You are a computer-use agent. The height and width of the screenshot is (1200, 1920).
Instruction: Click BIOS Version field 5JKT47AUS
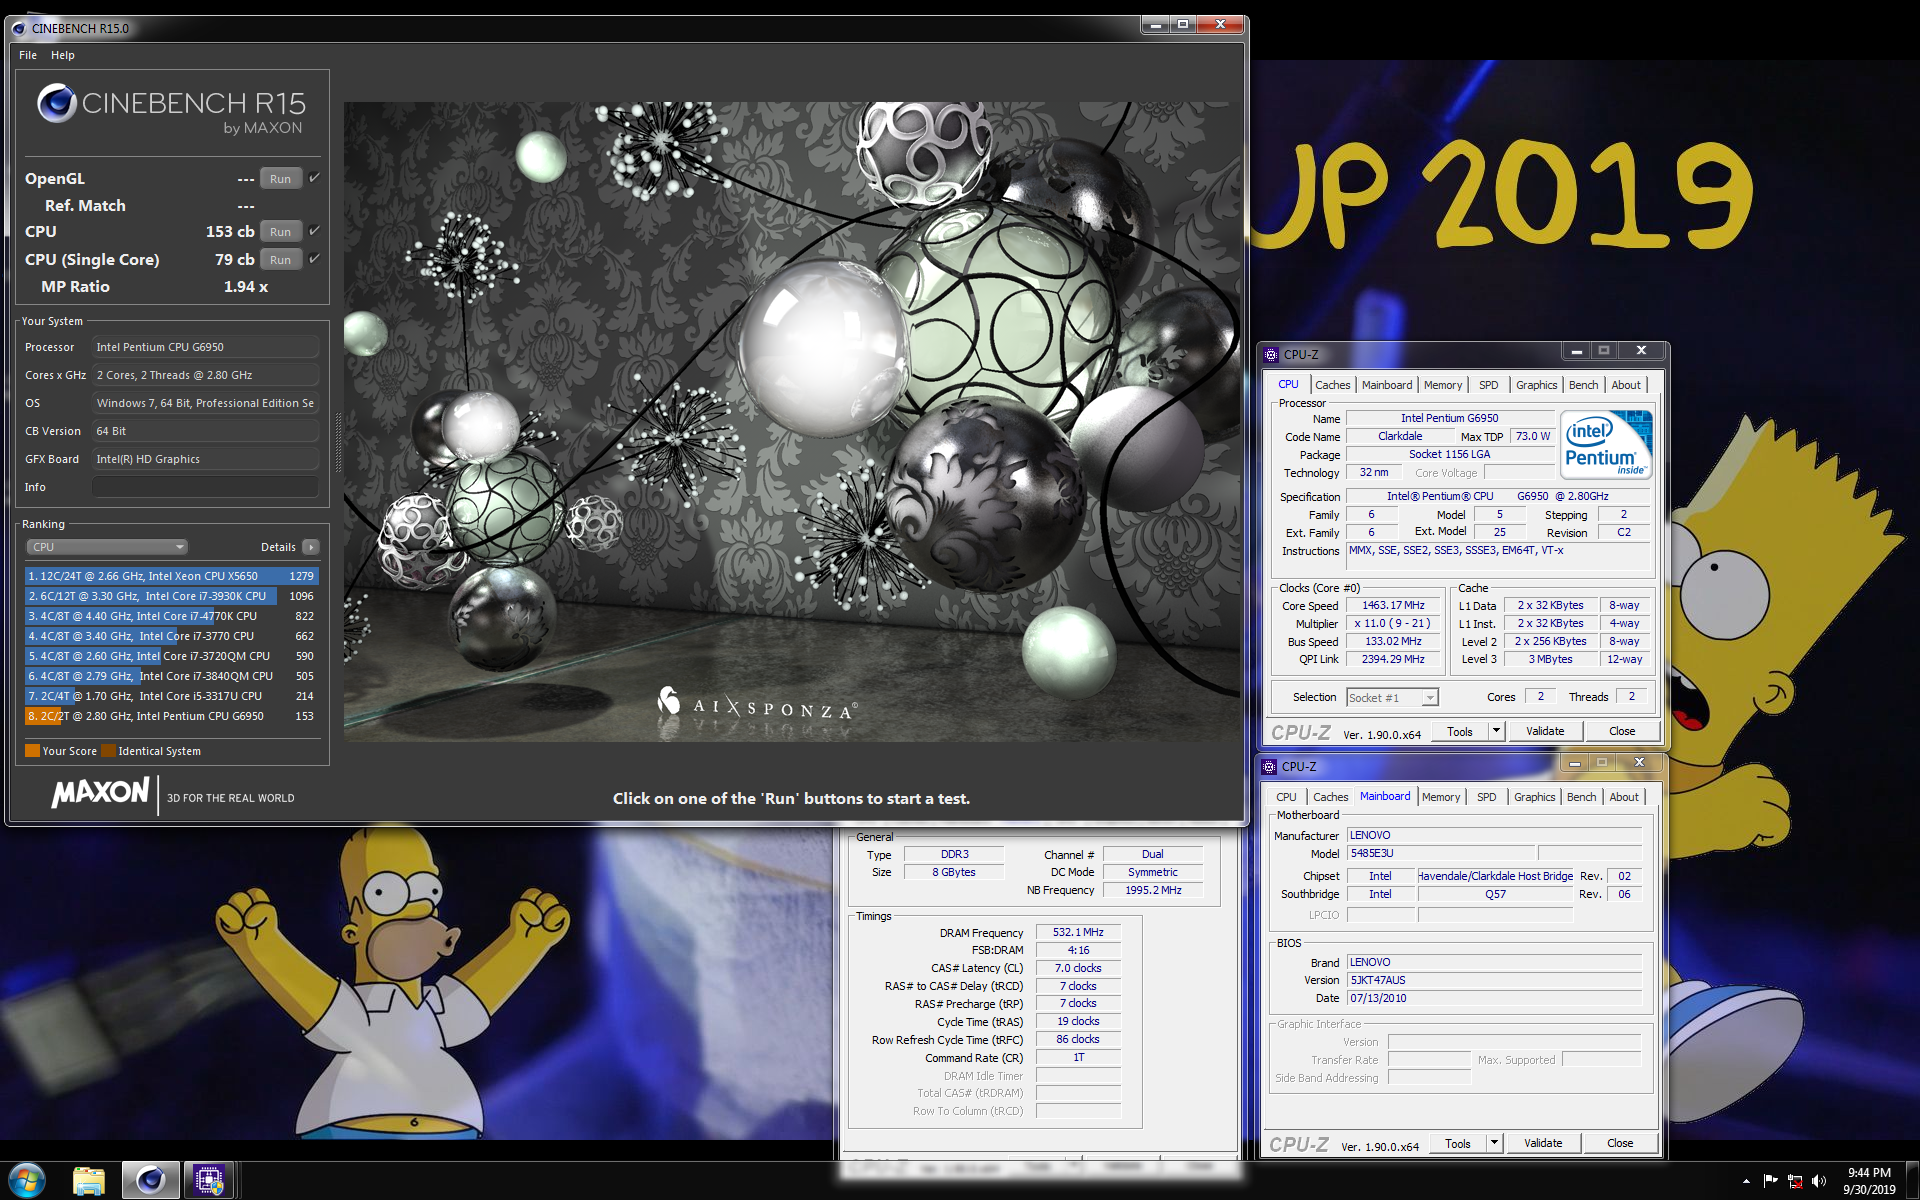[x=1494, y=981]
